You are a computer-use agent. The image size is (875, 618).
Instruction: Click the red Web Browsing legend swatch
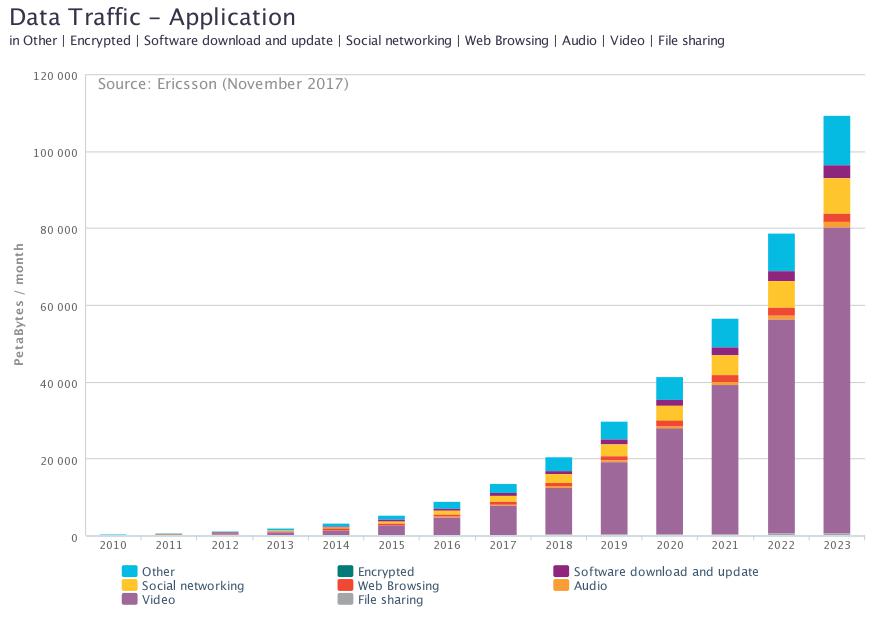345,586
